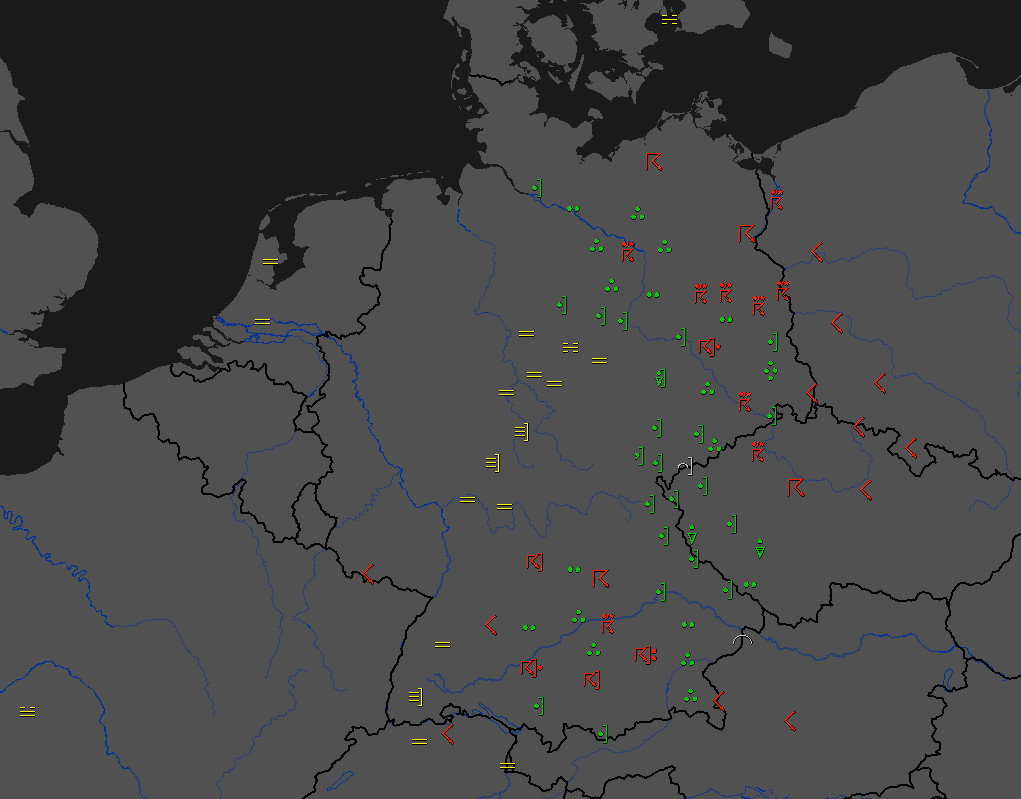Click the red lightning symbol in Baden-Württemberg
Viewport: 1021px width, 799px height.
pyautogui.click(x=491, y=624)
